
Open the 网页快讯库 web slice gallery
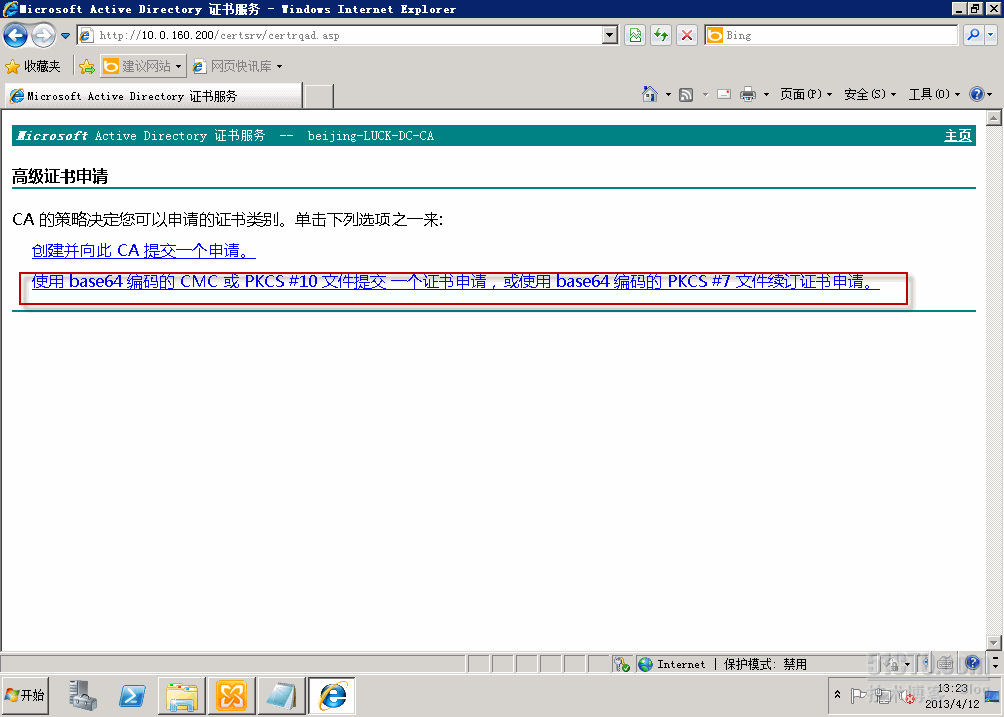(238, 66)
